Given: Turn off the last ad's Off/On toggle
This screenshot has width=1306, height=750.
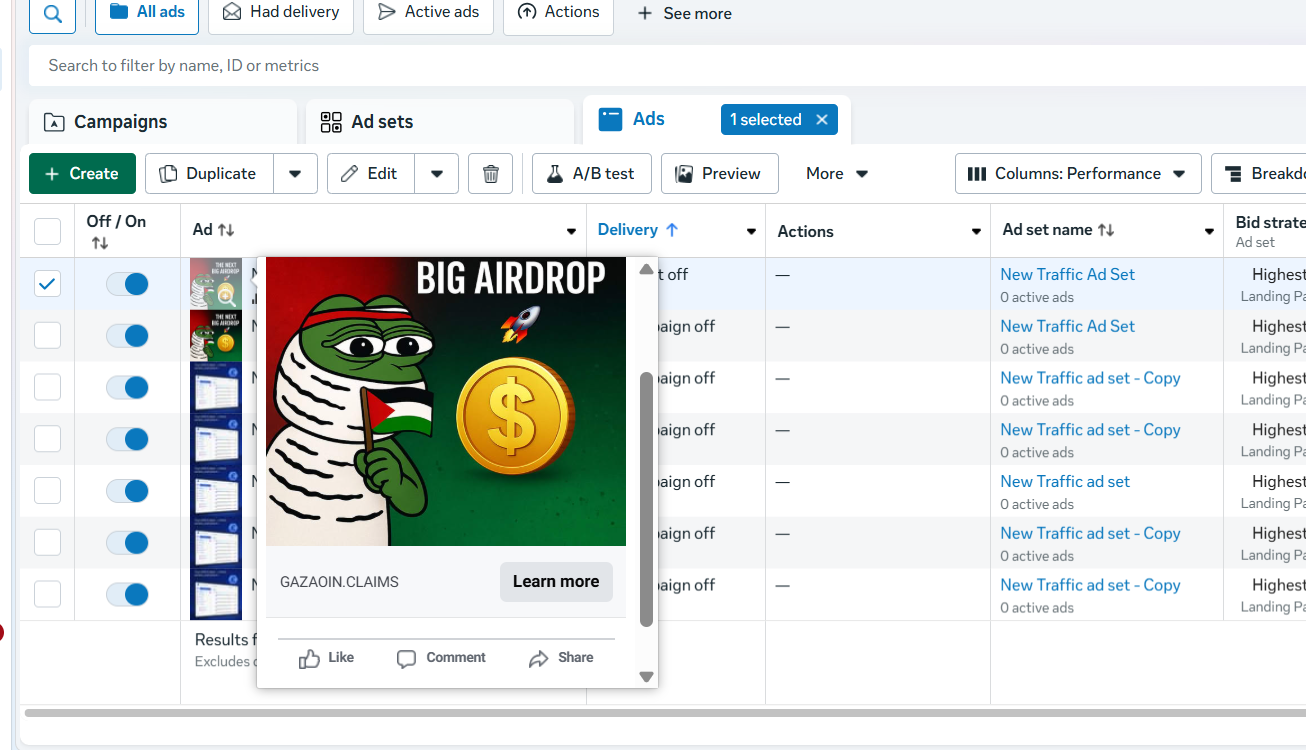Looking at the screenshot, I should [127, 595].
